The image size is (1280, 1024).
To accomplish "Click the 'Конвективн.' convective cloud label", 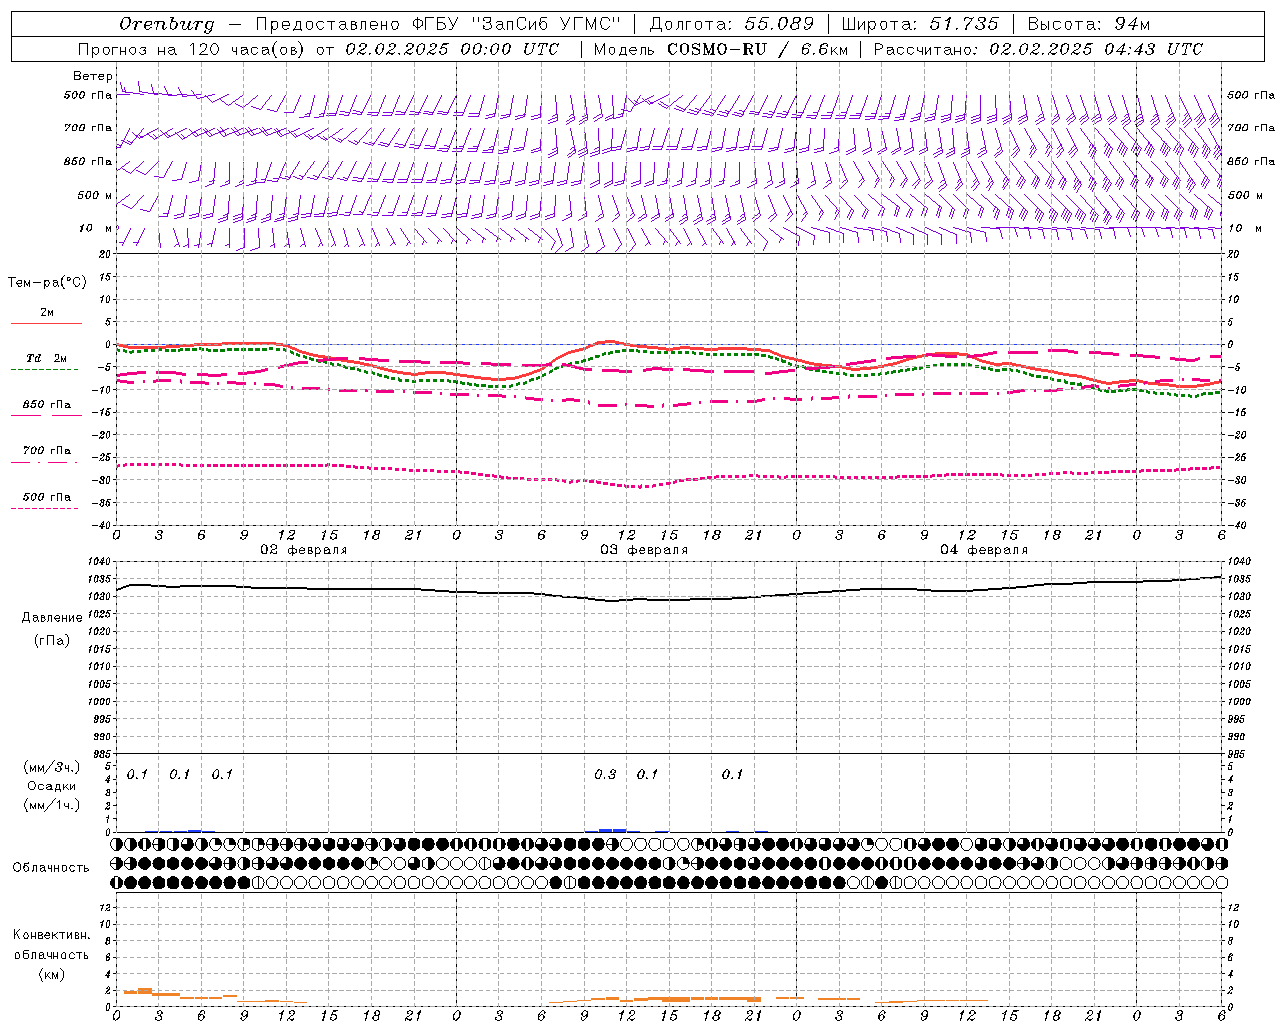I will (x=51, y=935).
